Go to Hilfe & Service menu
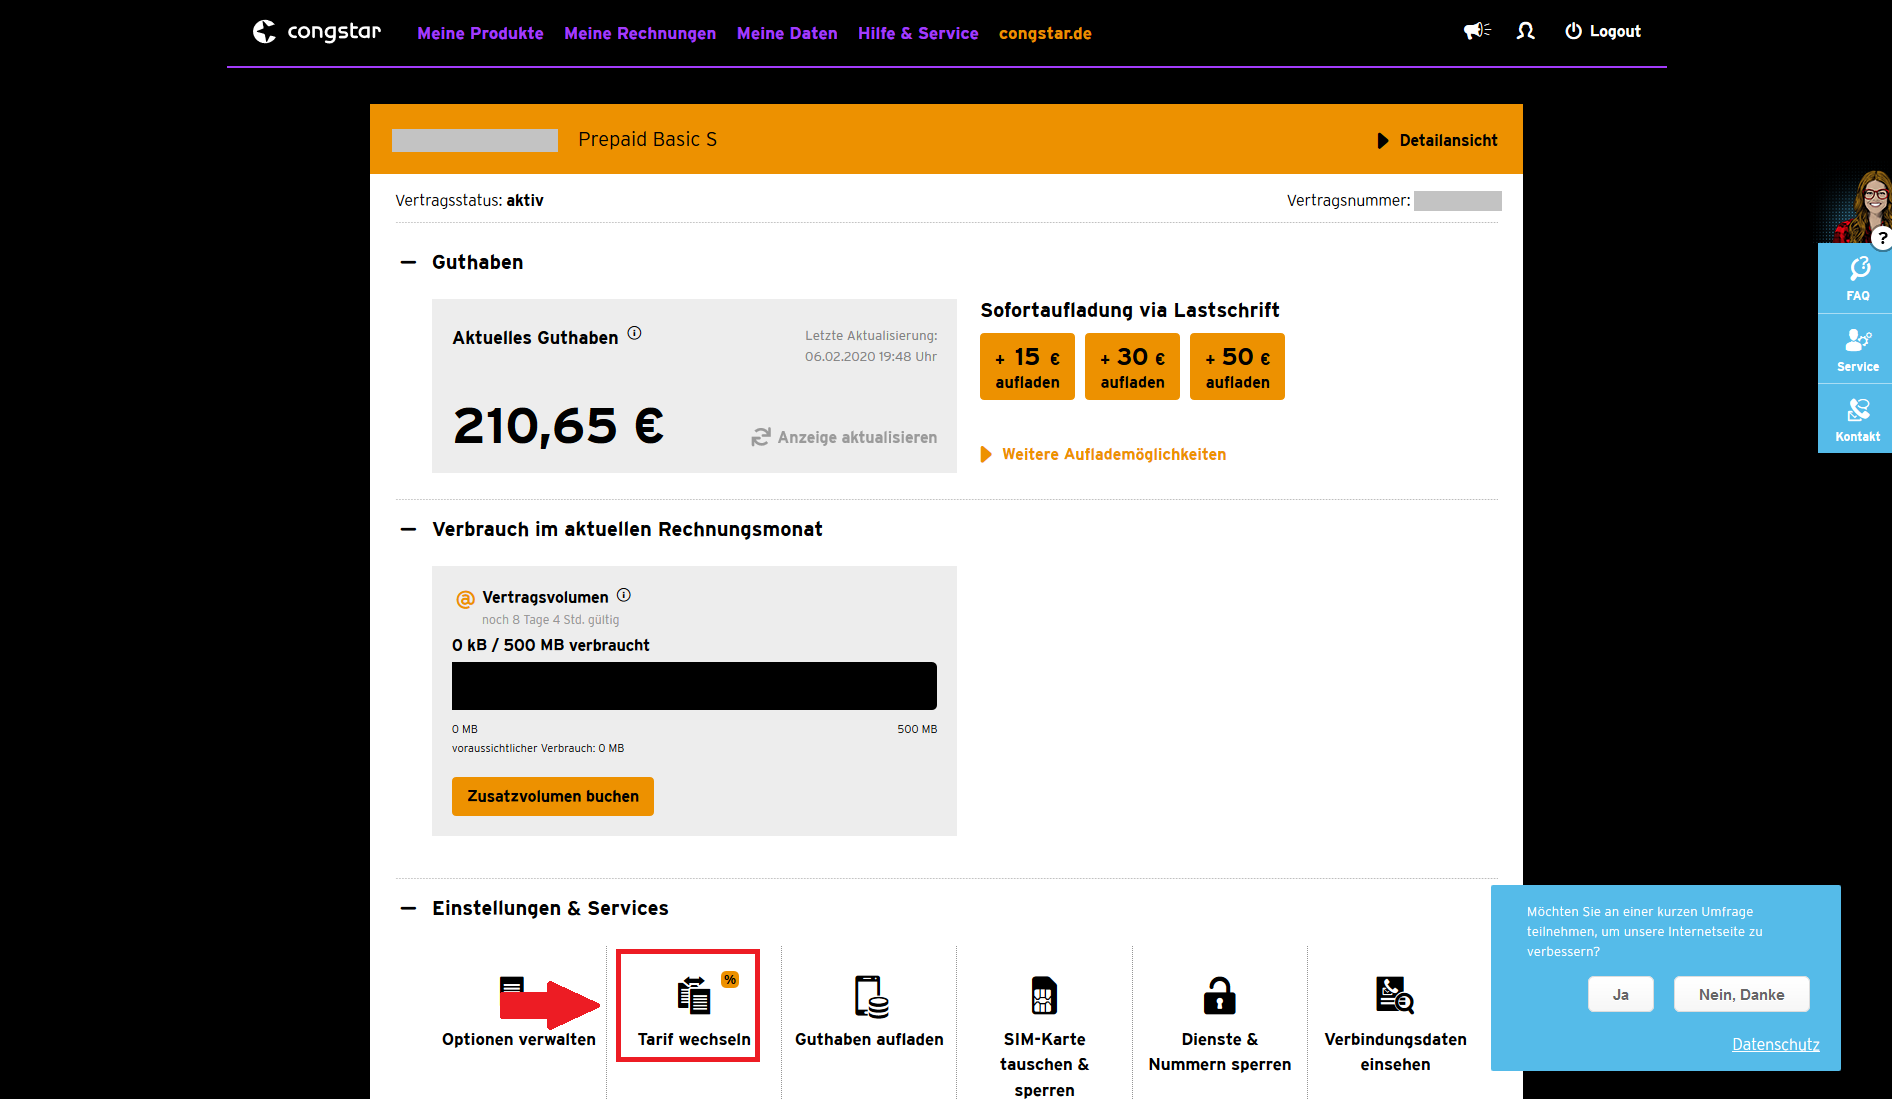 point(918,33)
